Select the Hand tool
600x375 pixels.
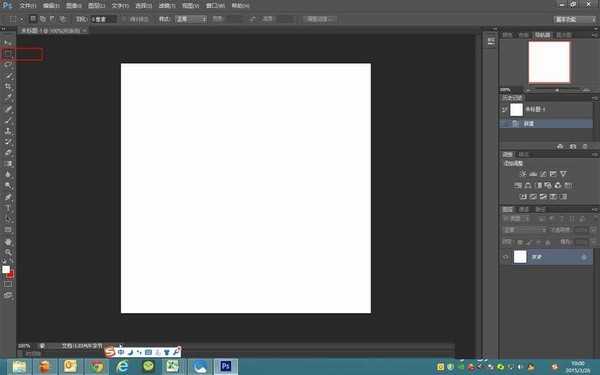point(8,241)
